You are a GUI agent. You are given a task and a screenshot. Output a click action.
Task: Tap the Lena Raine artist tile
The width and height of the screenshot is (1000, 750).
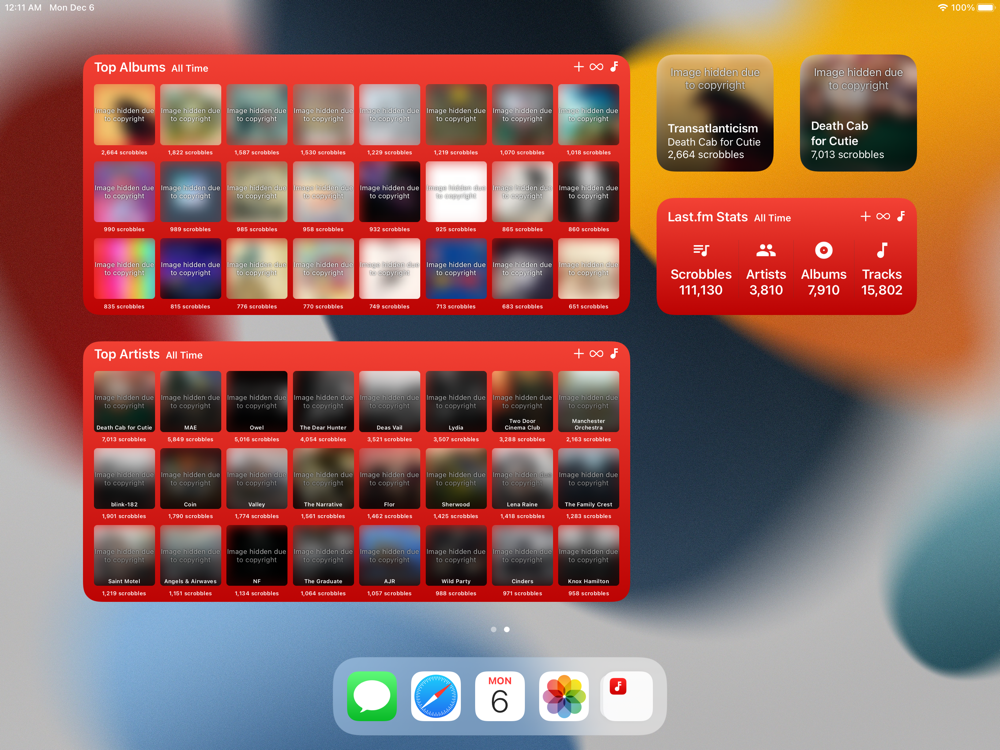click(x=522, y=479)
